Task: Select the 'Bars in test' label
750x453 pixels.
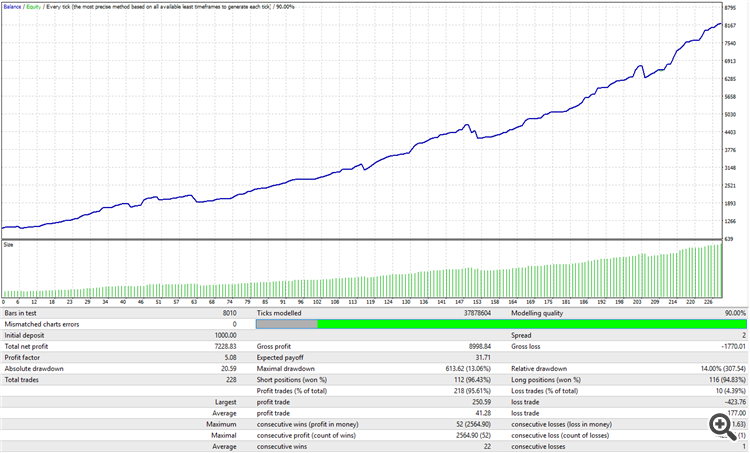Action: pyautogui.click(x=21, y=313)
